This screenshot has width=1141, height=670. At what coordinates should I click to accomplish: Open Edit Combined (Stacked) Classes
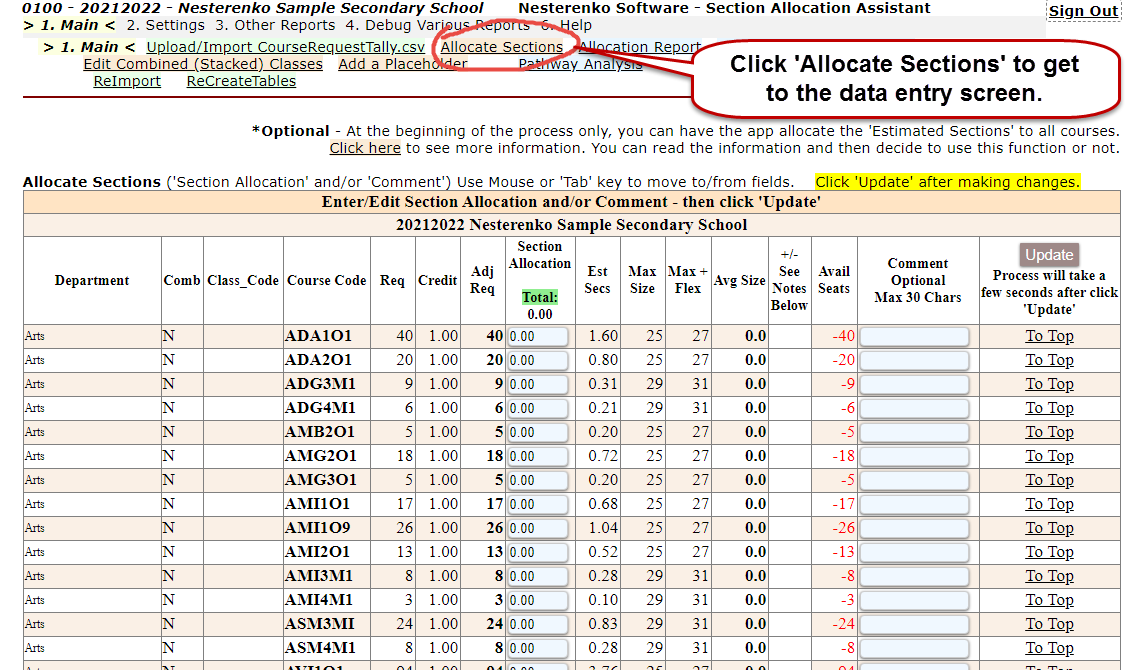coord(203,64)
